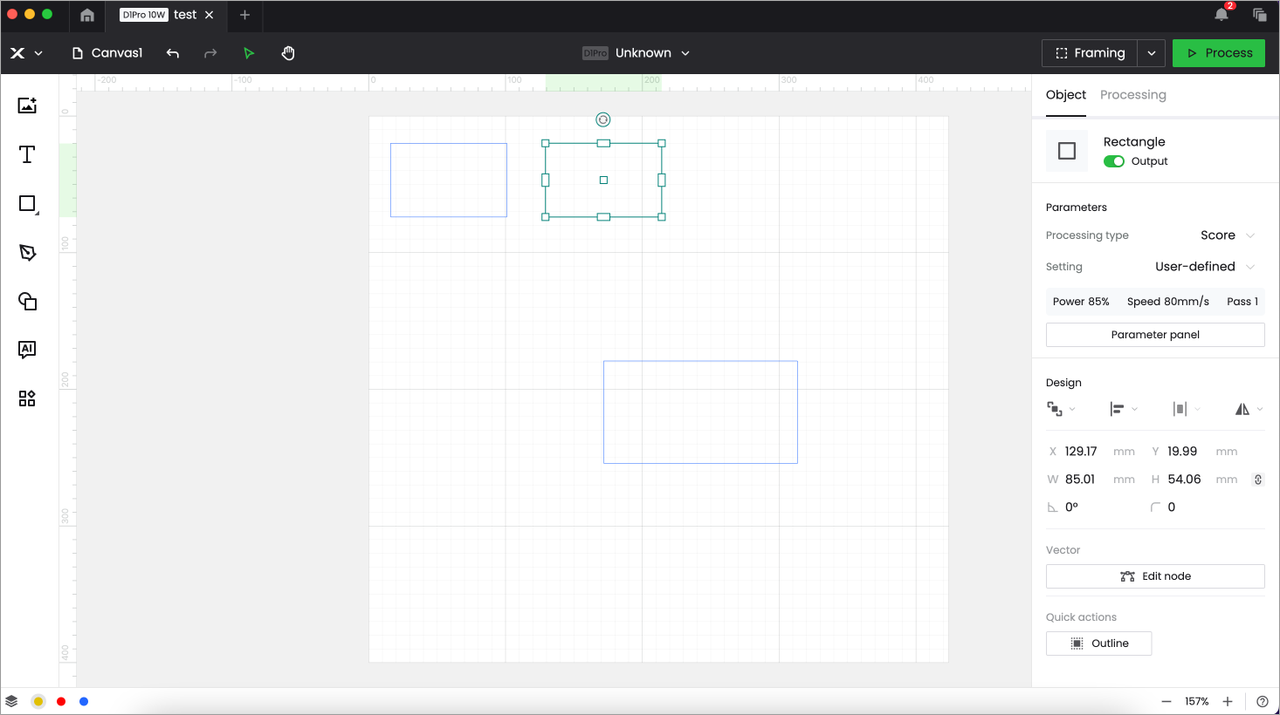Click the Power 85% Speed Pass summary
This screenshot has width=1280, height=715.
[x=1155, y=301]
